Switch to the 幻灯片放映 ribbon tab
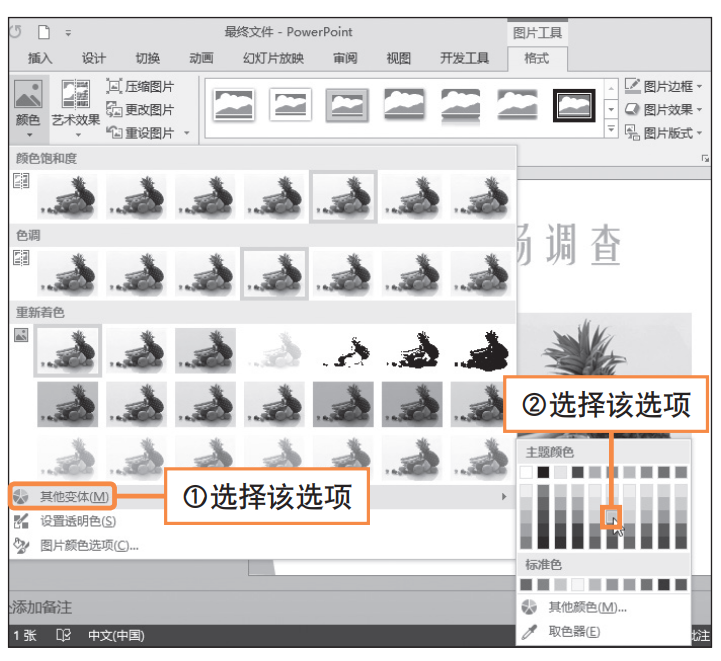This screenshot has height=661, width=721. pyautogui.click(x=274, y=58)
